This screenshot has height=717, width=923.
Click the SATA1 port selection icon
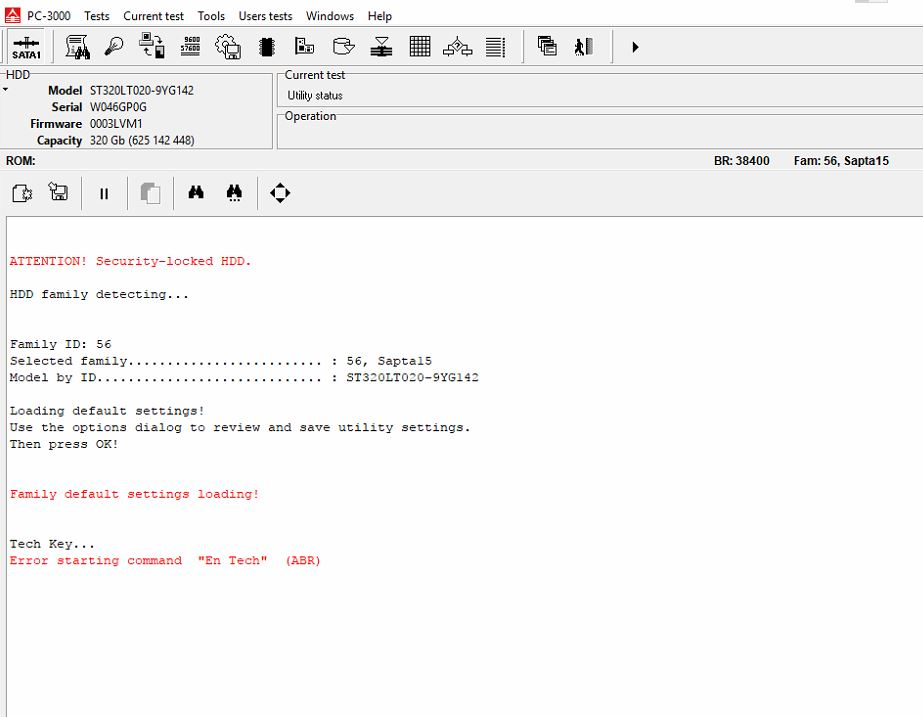tap(26, 47)
